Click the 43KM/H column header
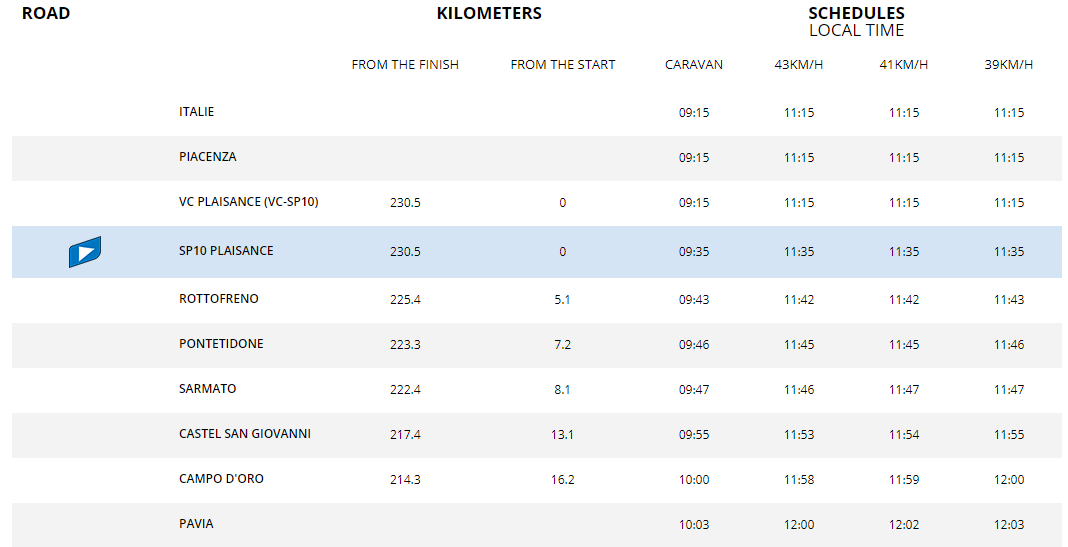The height and width of the screenshot is (547, 1068). [x=799, y=65]
